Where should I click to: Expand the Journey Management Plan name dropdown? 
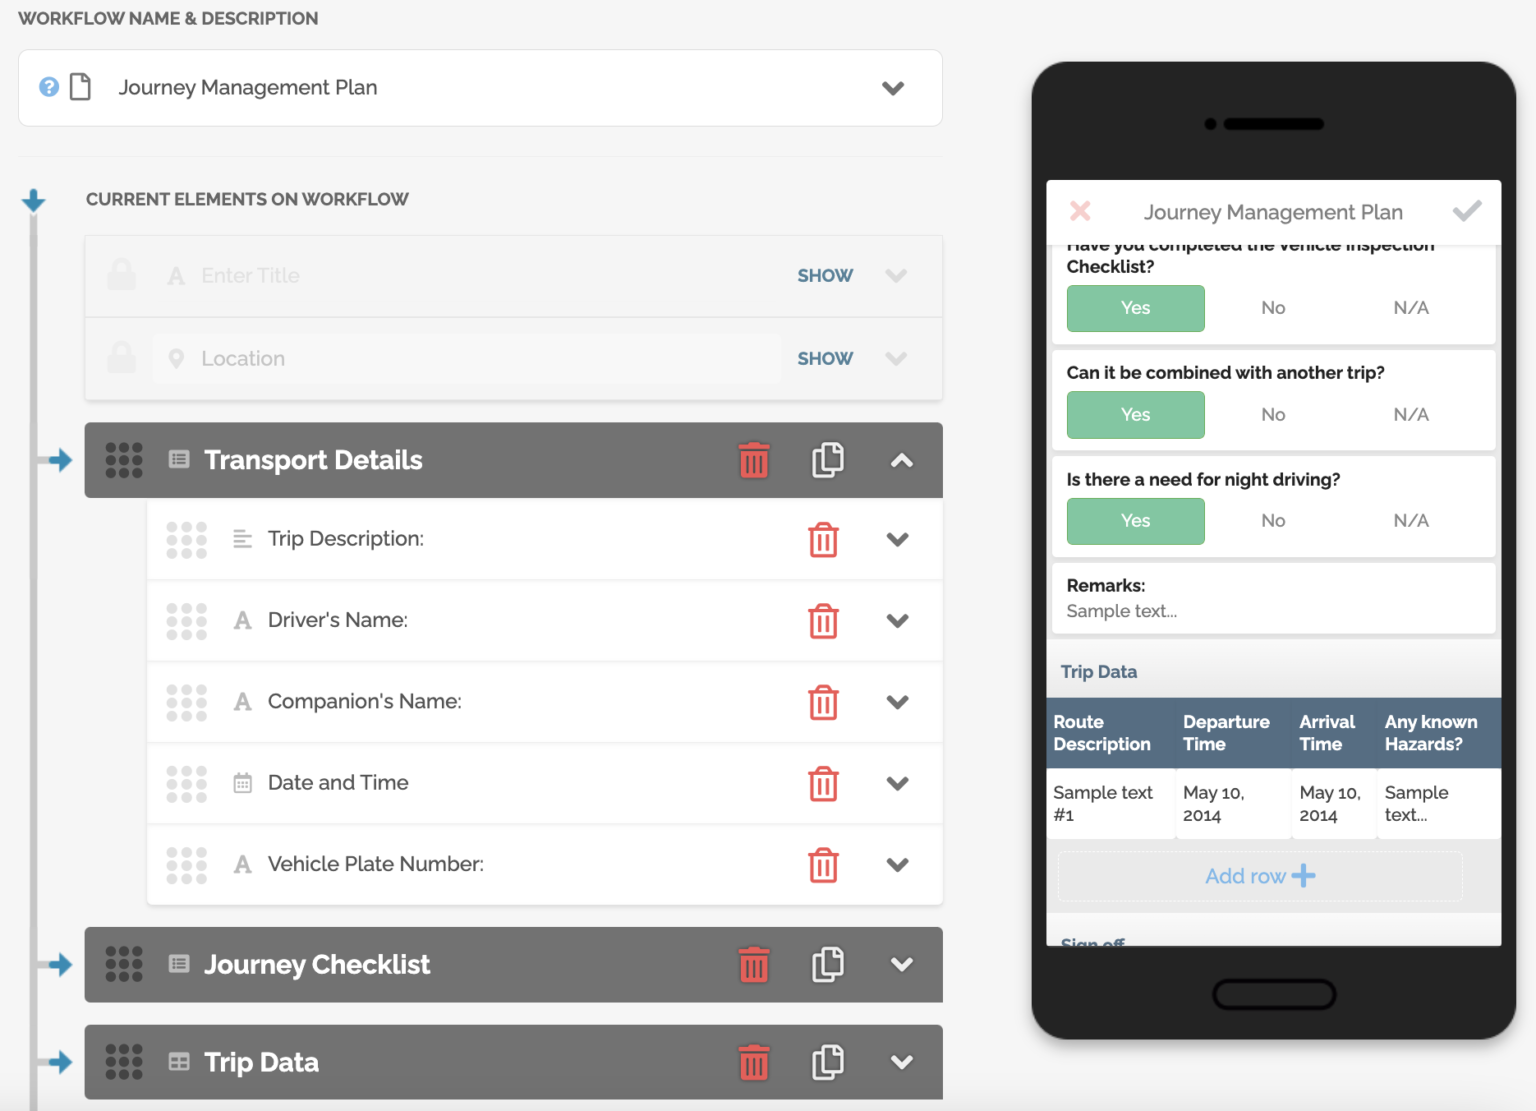coord(893,88)
